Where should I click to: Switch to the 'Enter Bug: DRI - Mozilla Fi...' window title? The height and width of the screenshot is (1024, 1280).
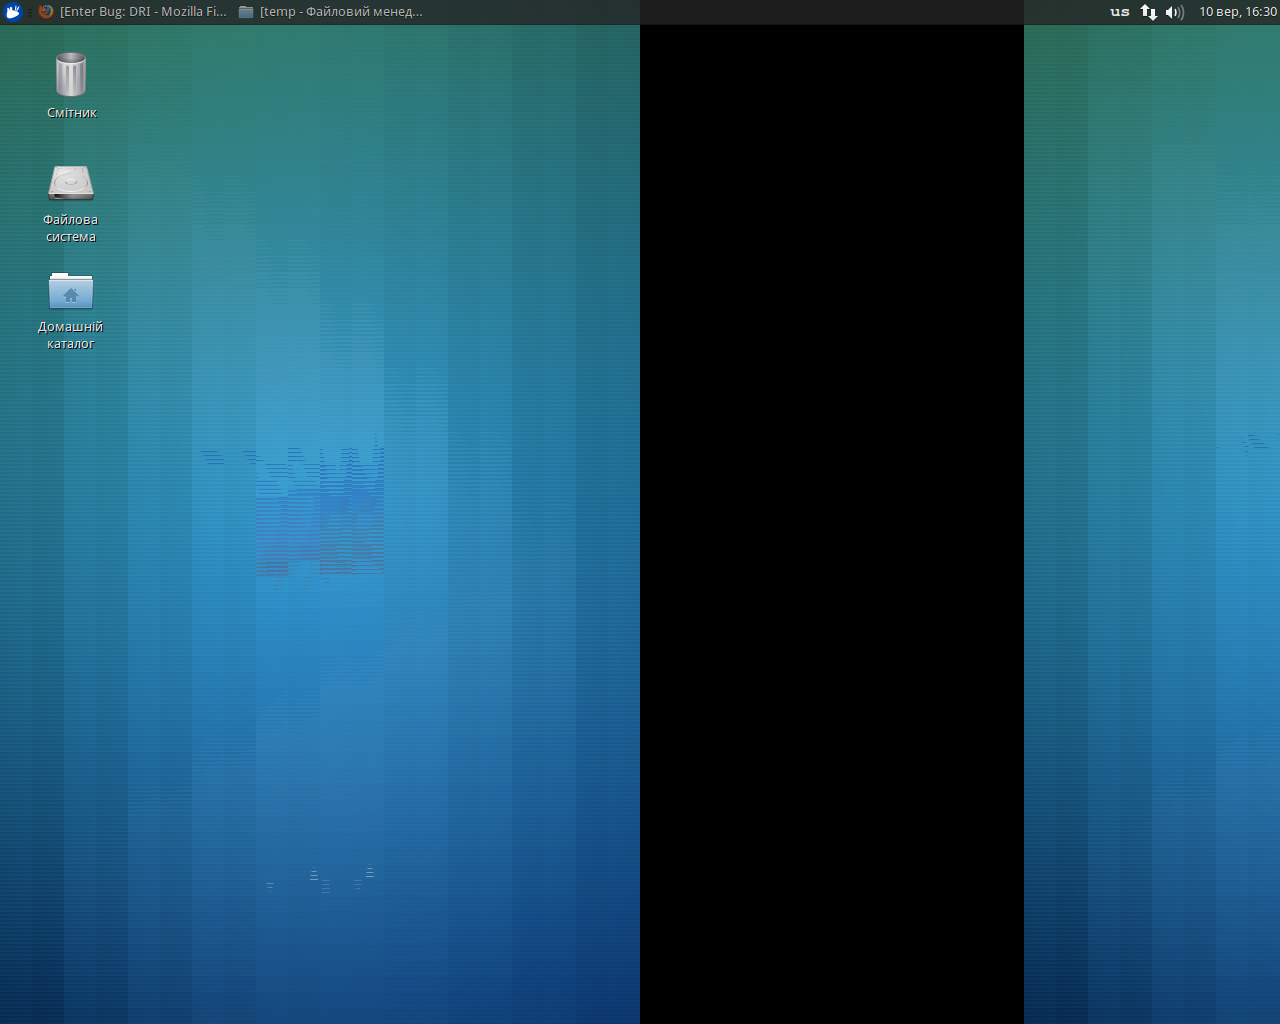(x=143, y=12)
